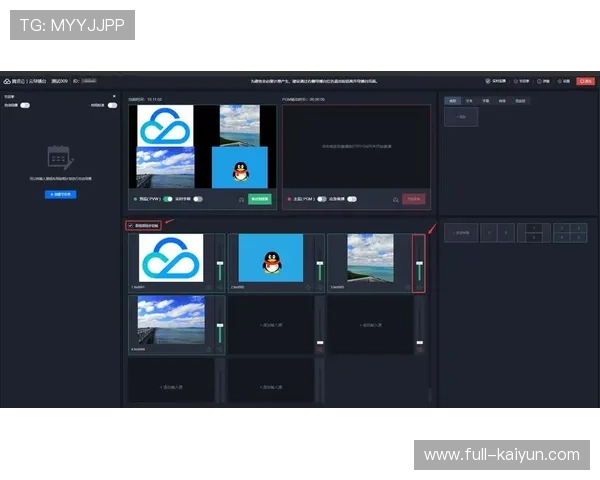Image resolution: width=600 pixels, height=480 pixels.
Task: Click the empty add-input slot in second row
Action: pos(269,326)
